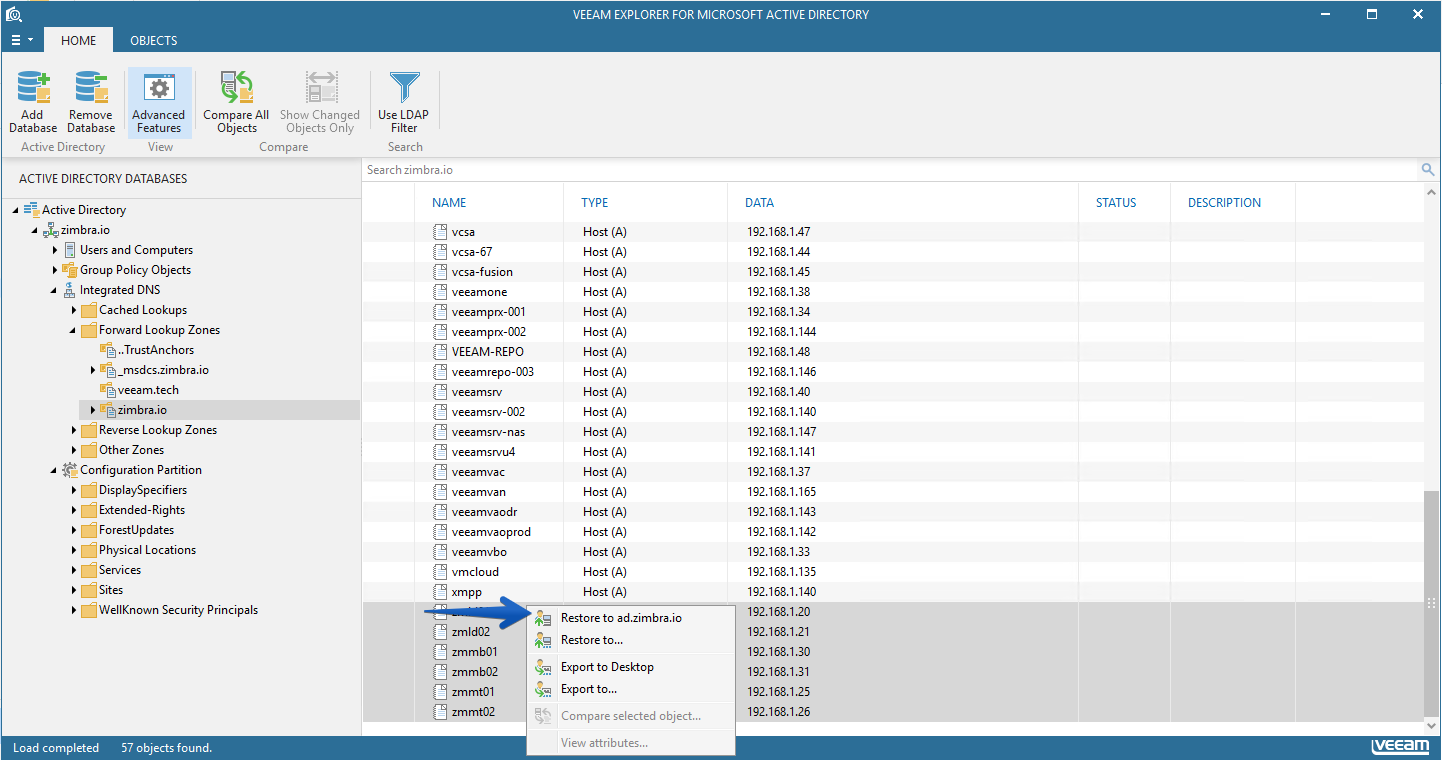The width and height of the screenshot is (1442, 760).
Task: Select the ForestUpdates folder icon
Action: coord(89,530)
